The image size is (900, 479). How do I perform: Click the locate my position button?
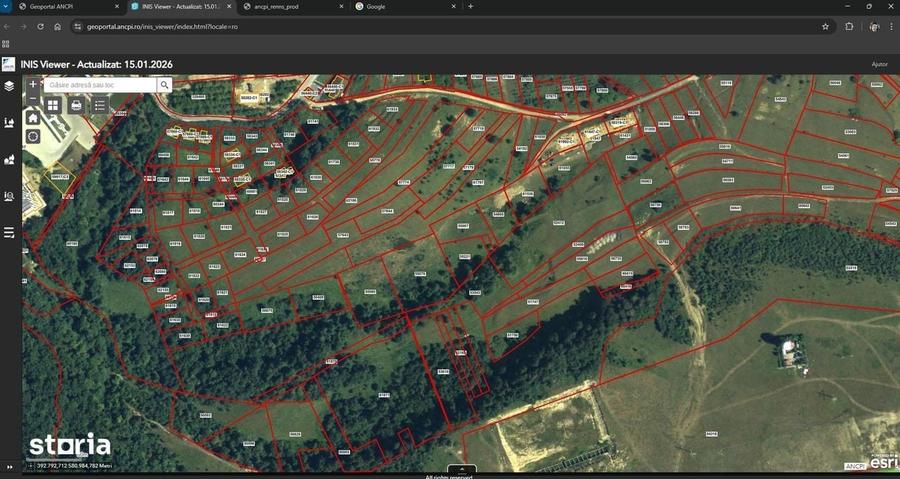[x=33, y=136]
